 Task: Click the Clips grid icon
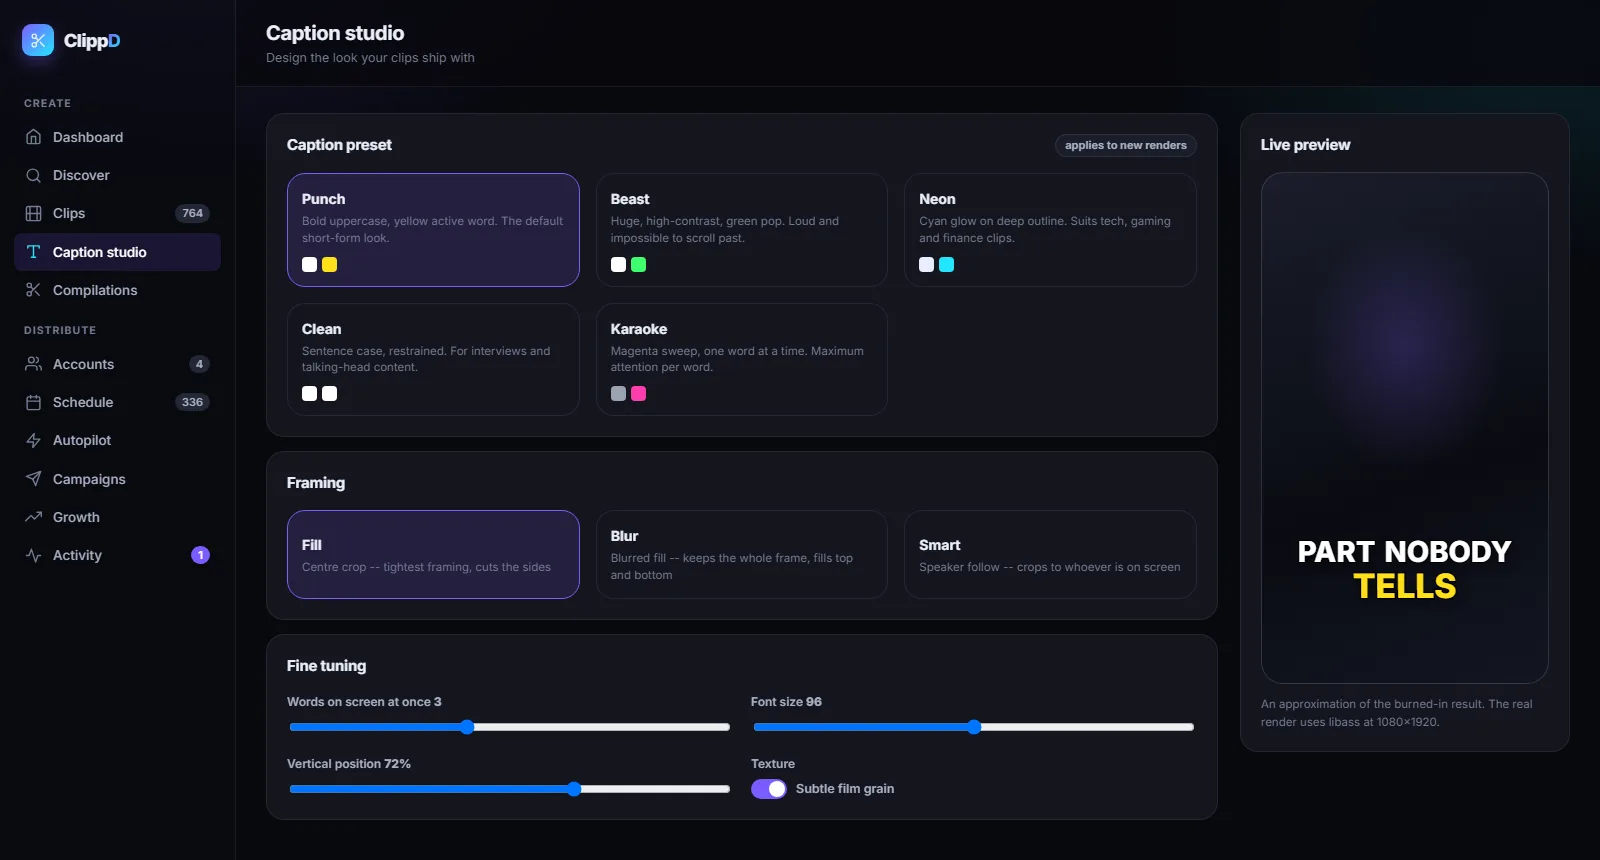click(x=33, y=213)
